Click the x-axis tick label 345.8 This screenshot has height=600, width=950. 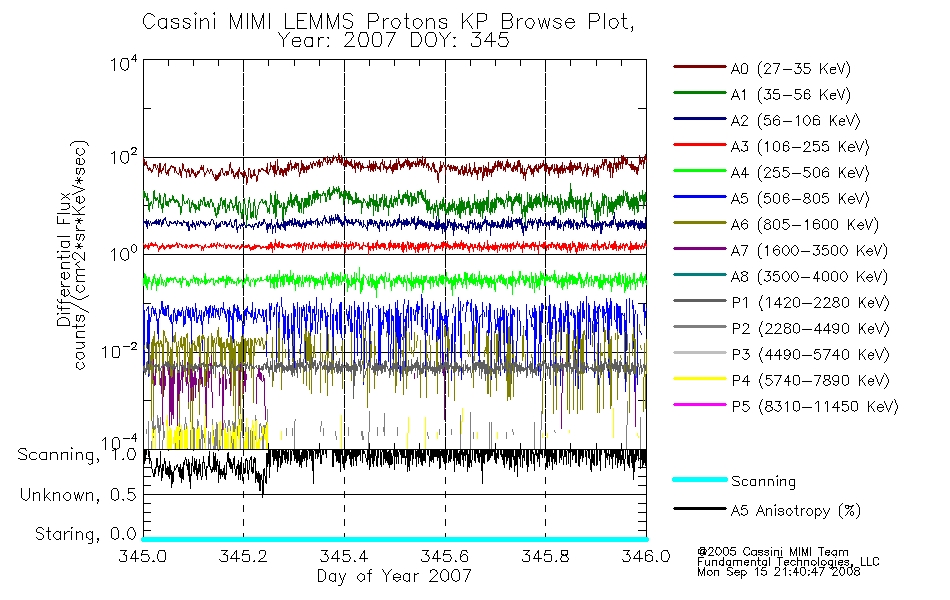tap(545, 556)
